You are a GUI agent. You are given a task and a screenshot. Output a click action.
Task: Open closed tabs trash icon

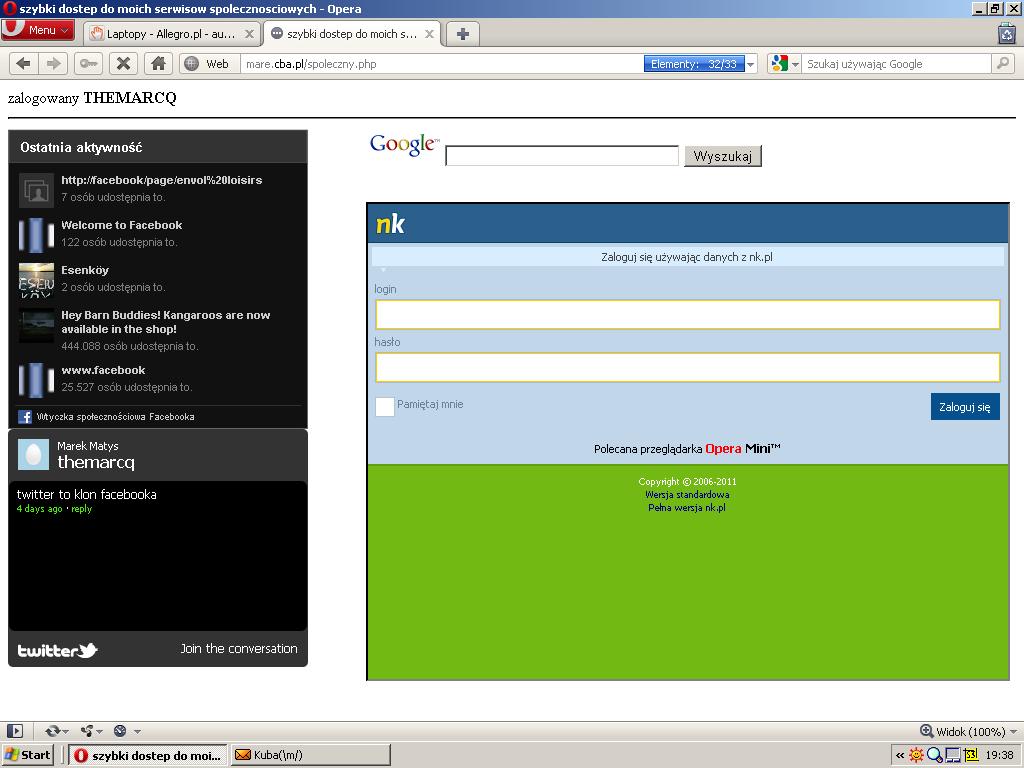tap(1006, 33)
